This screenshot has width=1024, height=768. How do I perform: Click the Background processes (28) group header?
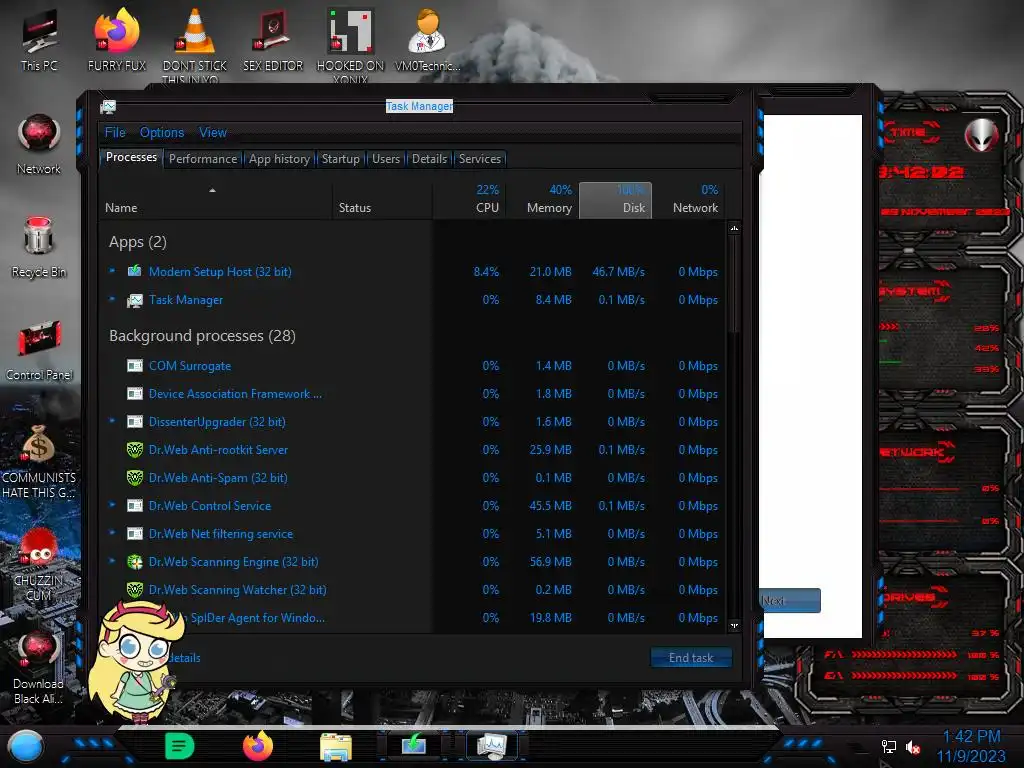202,336
